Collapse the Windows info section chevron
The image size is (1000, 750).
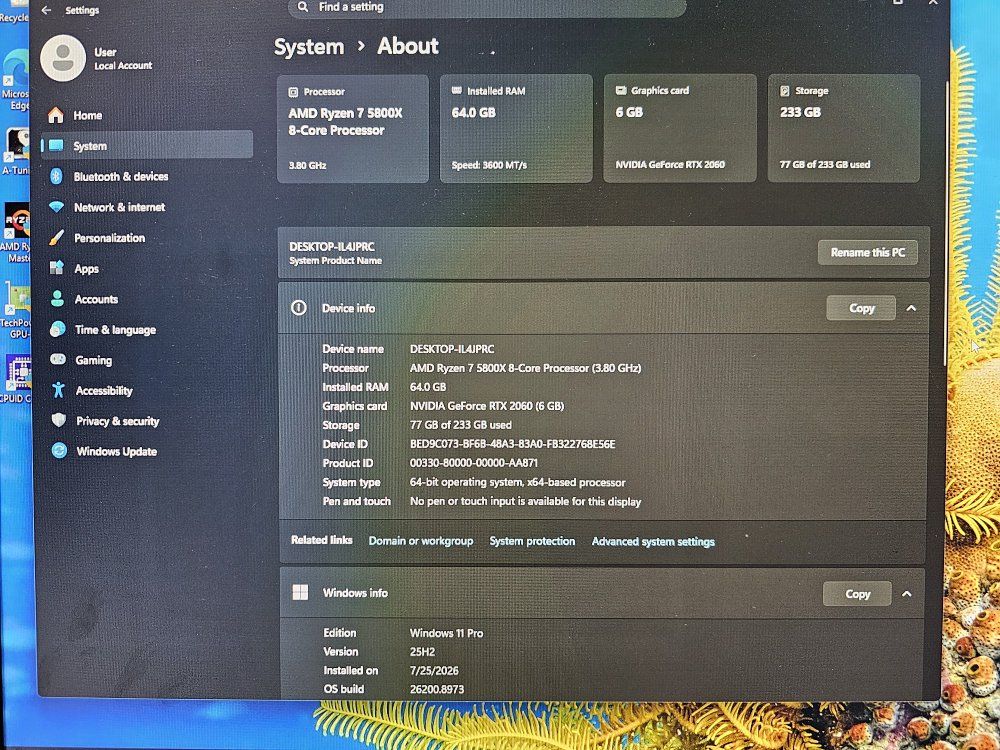coord(907,594)
